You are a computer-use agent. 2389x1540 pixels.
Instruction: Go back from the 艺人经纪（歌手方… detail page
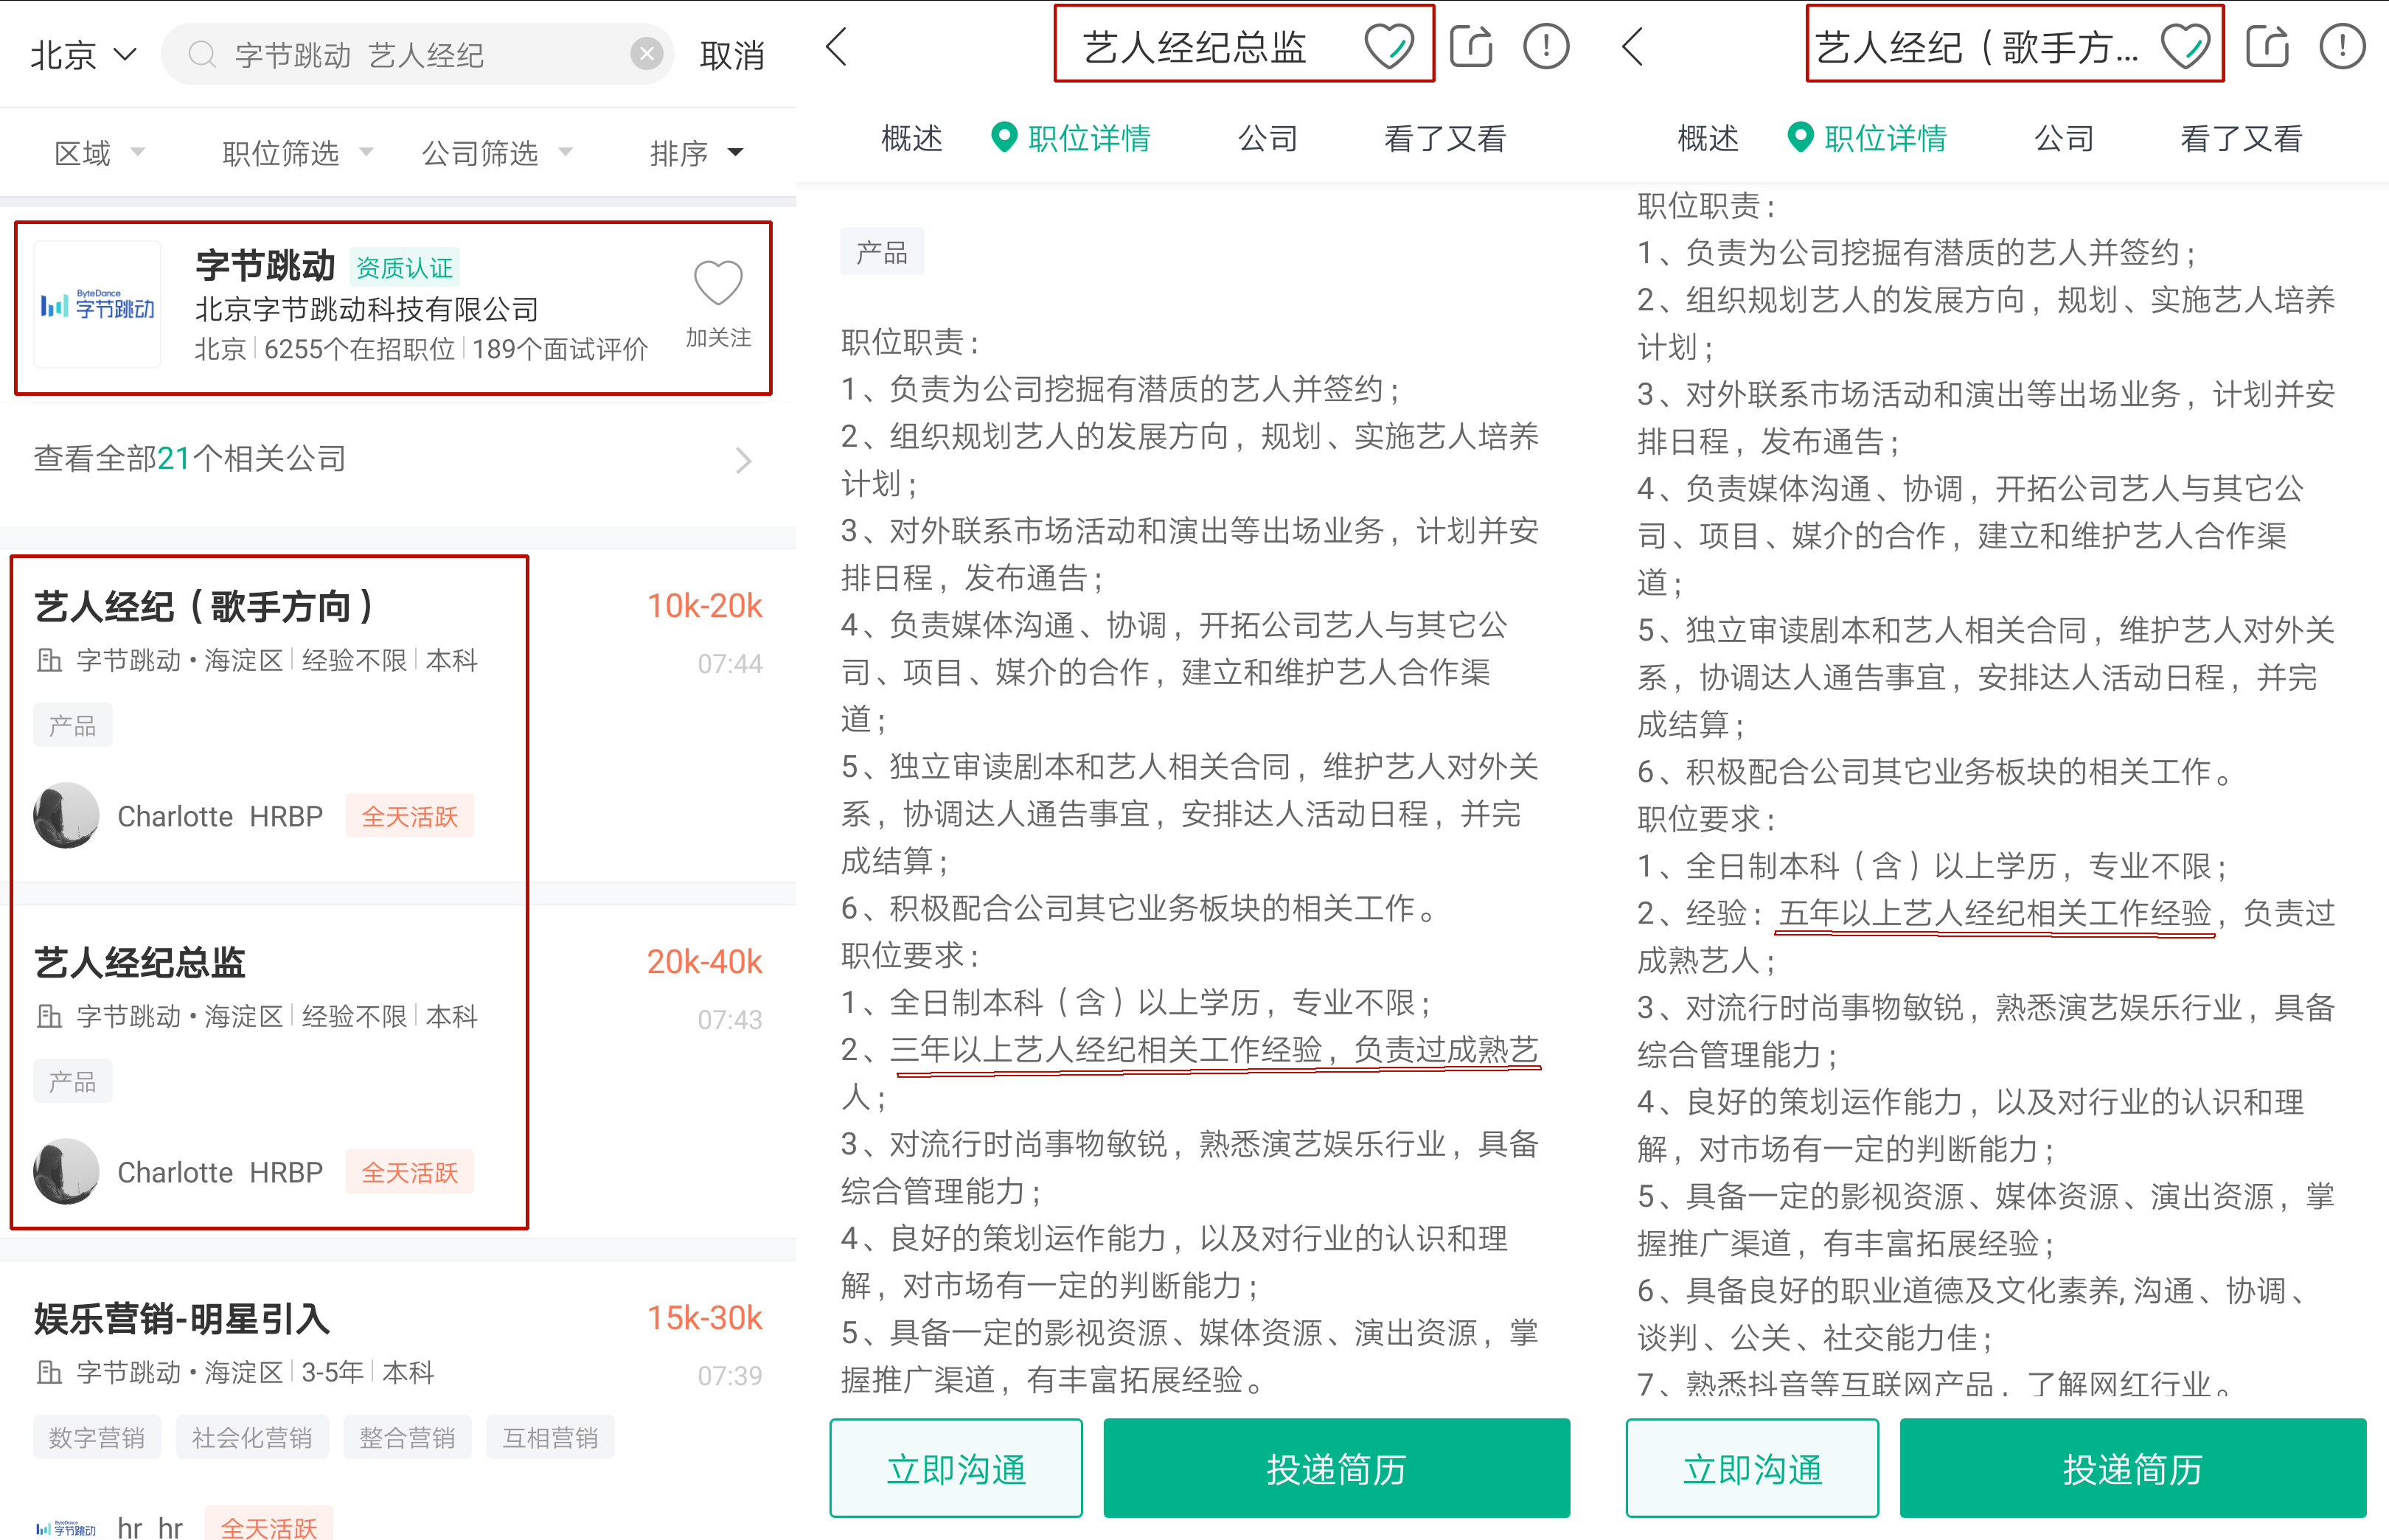[x=1633, y=46]
